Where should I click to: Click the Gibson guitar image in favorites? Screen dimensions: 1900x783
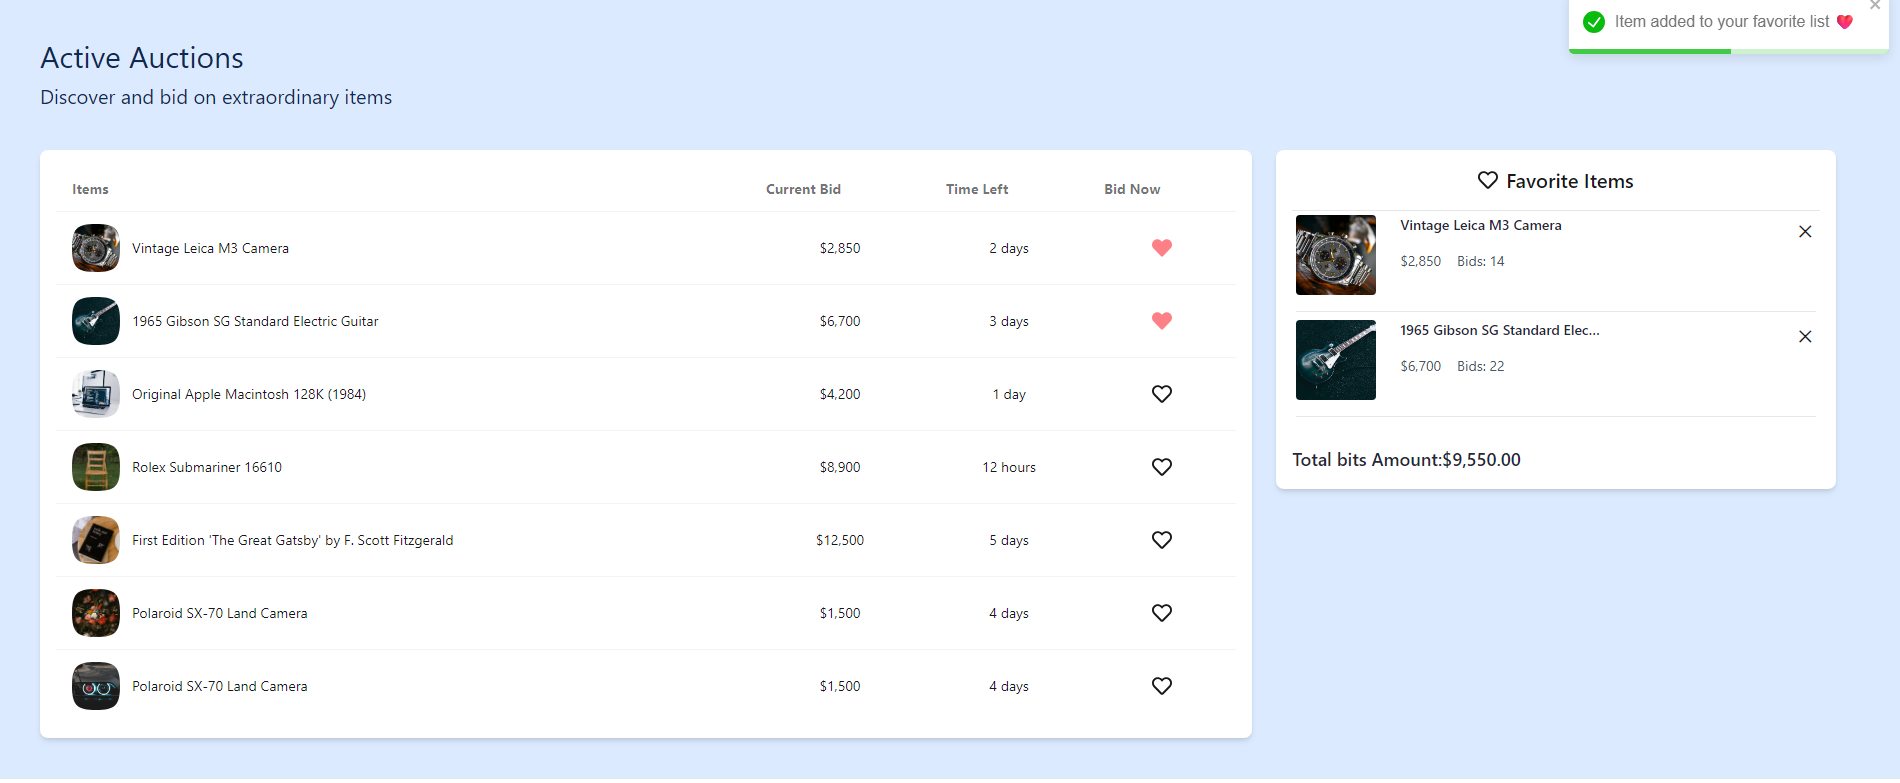(1336, 360)
